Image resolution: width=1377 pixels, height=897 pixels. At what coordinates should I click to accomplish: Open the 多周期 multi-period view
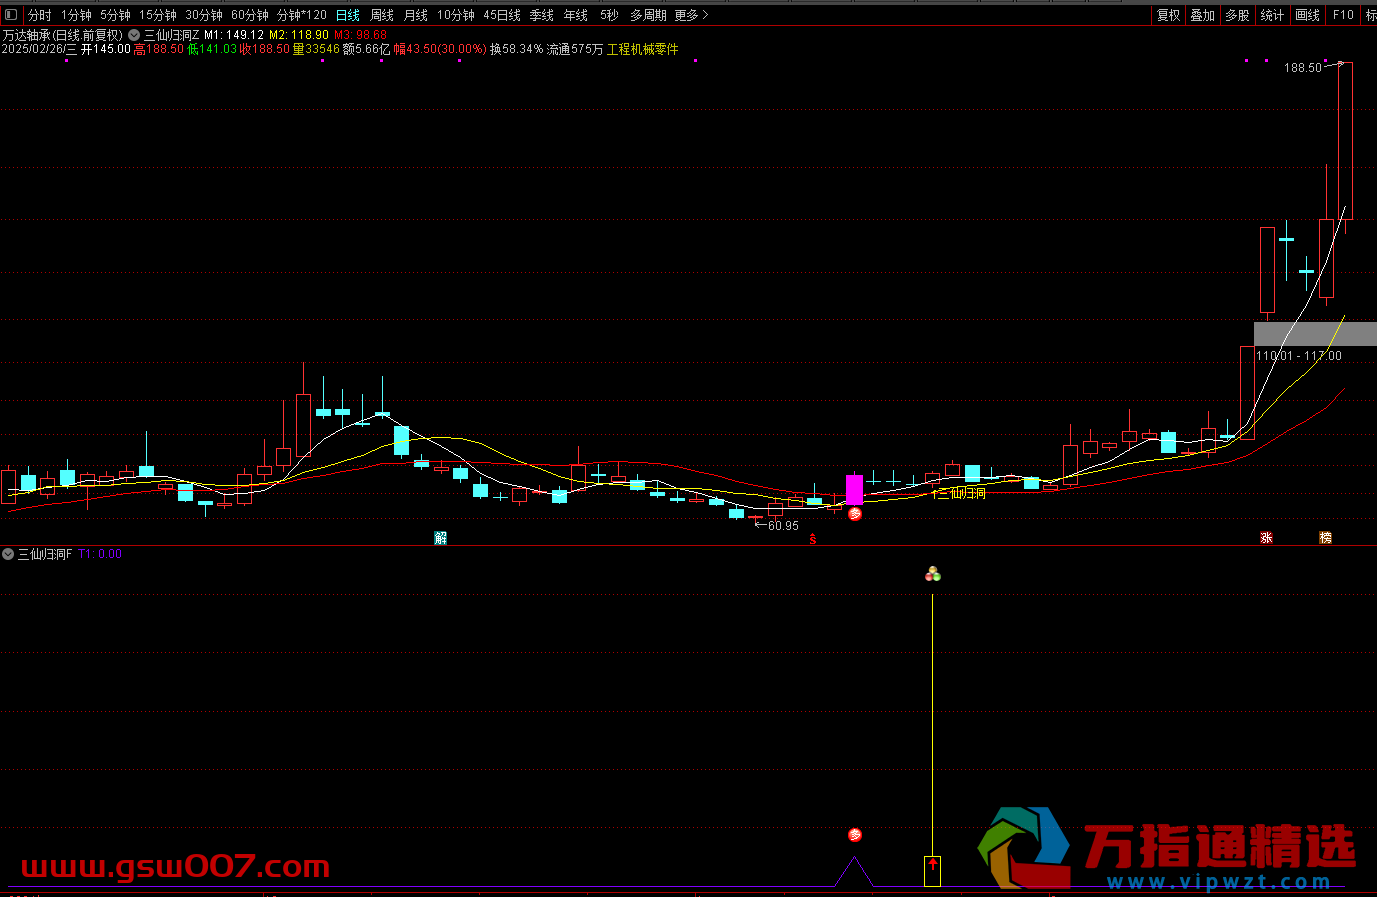pos(648,15)
